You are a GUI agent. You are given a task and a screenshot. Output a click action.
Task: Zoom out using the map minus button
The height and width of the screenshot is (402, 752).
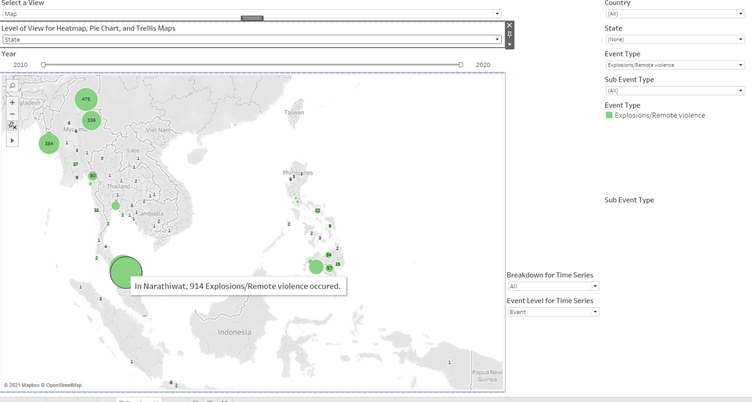click(12, 114)
